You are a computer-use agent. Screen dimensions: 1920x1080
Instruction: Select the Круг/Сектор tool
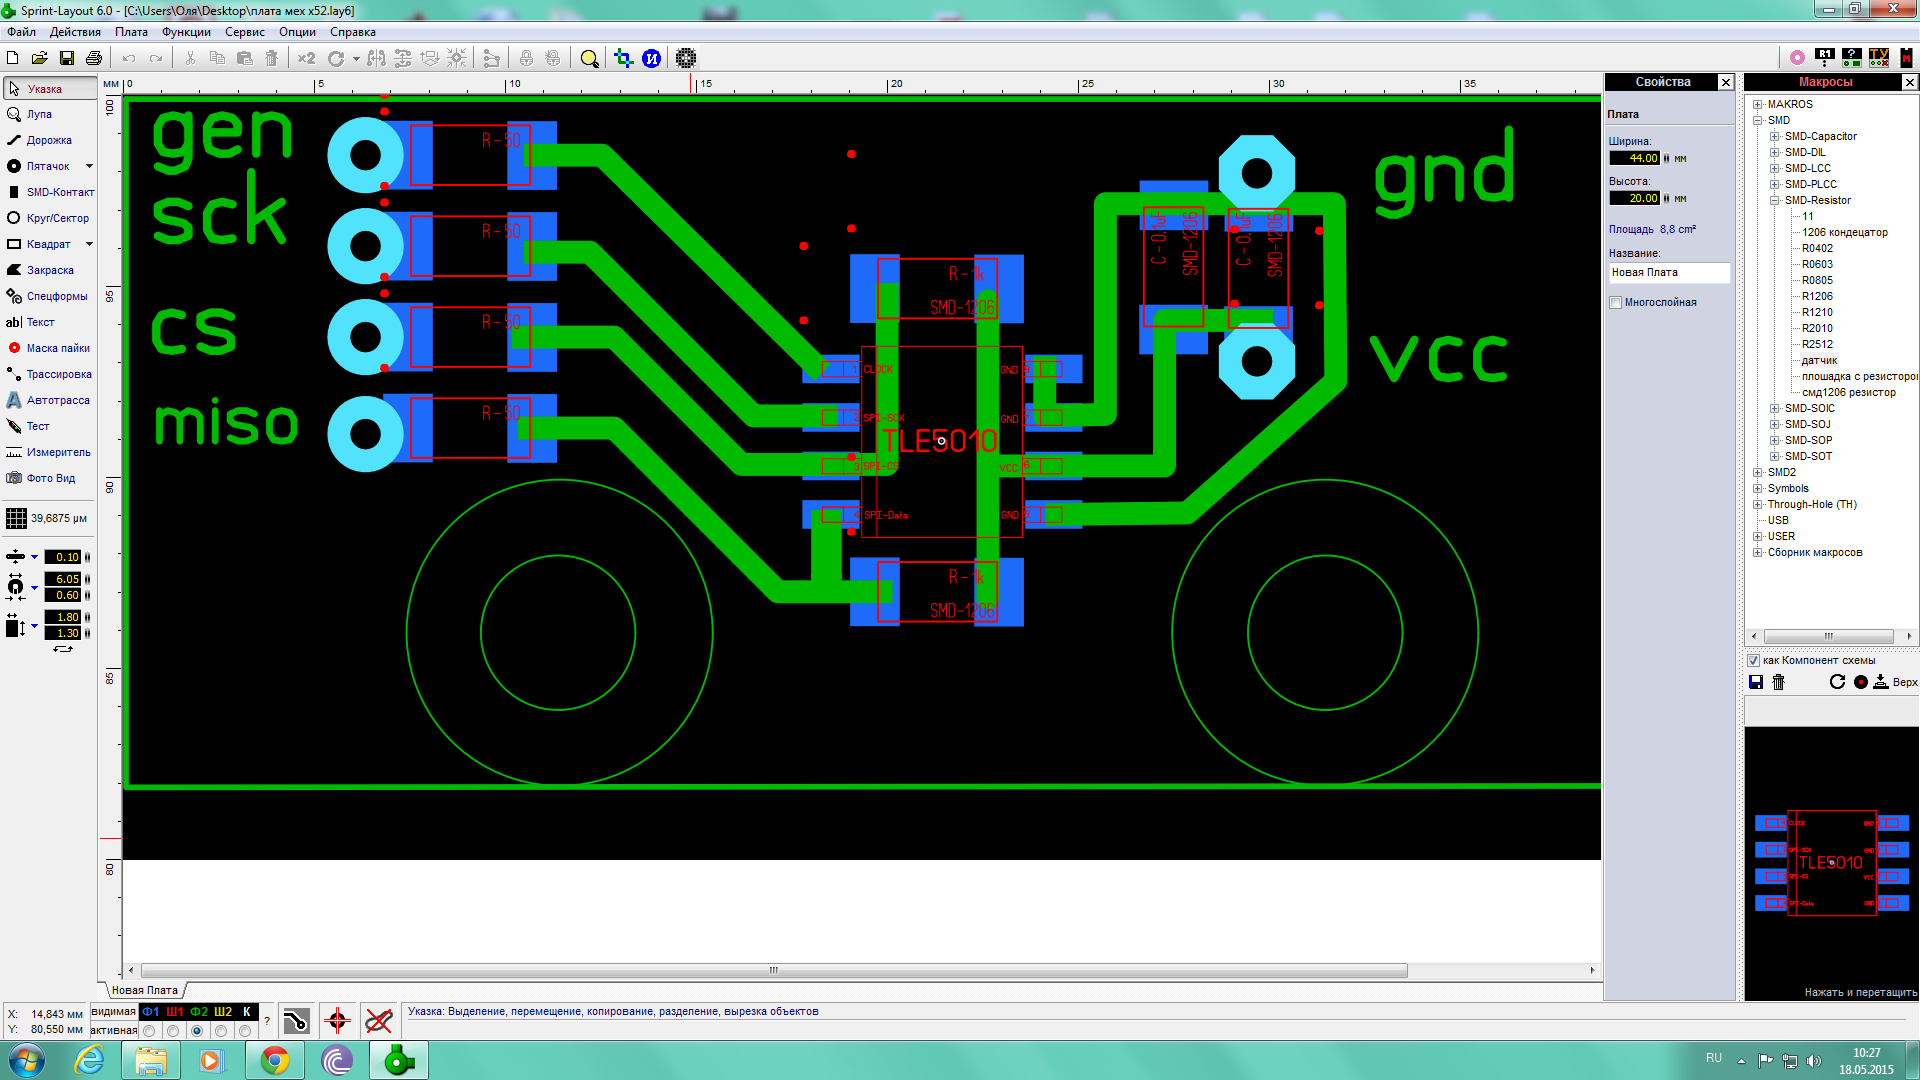coord(49,218)
